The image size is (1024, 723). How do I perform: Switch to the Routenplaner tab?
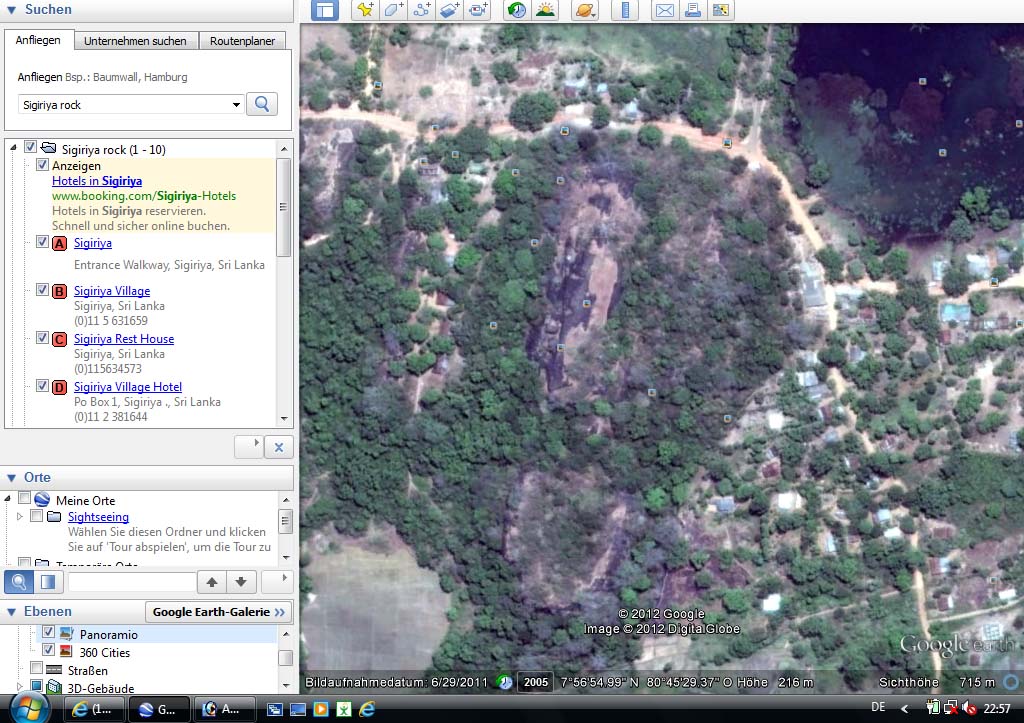(x=242, y=40)
